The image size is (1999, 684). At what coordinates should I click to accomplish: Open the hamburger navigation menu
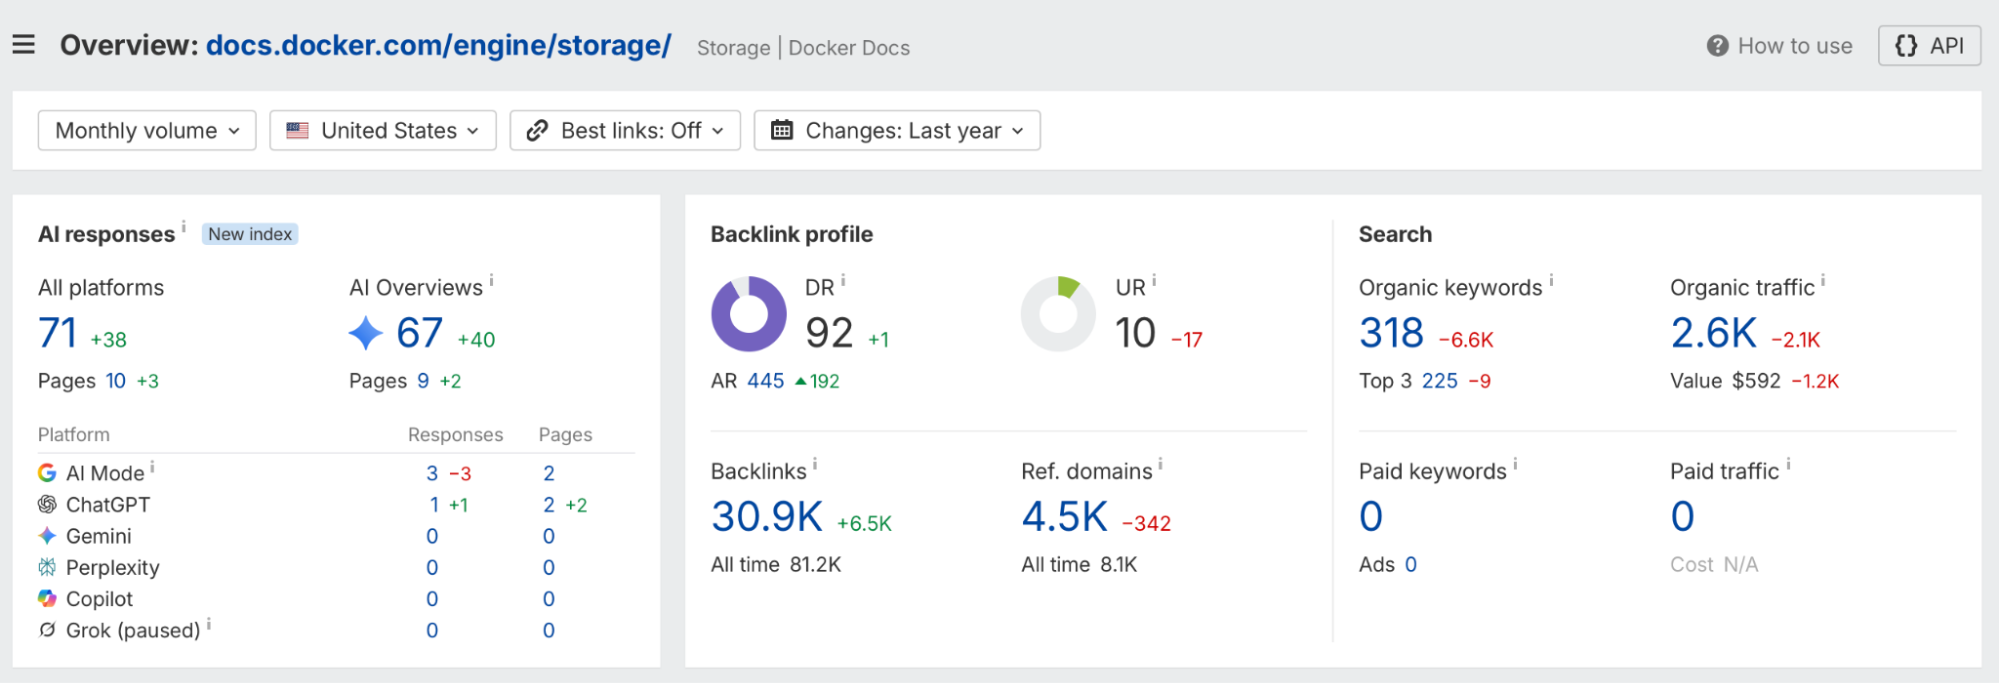click(x=23, y=45)
